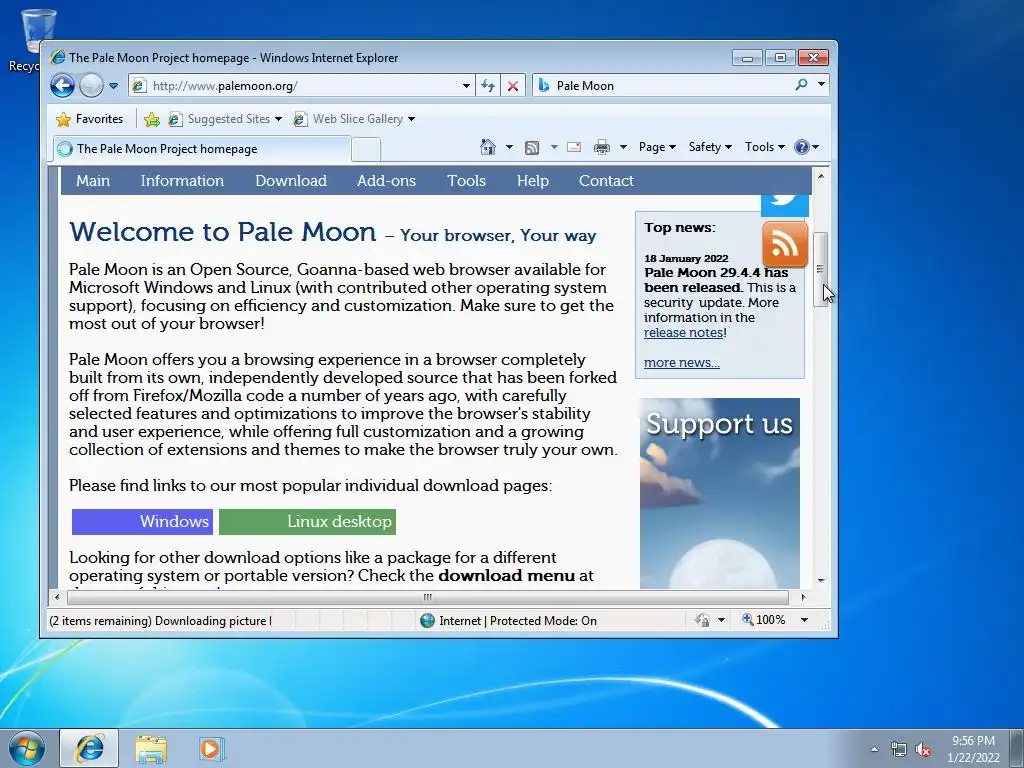This screenshot has width=1024, height=768.
Task: Open the Tools site navigation item
Action: pos(466,181)
